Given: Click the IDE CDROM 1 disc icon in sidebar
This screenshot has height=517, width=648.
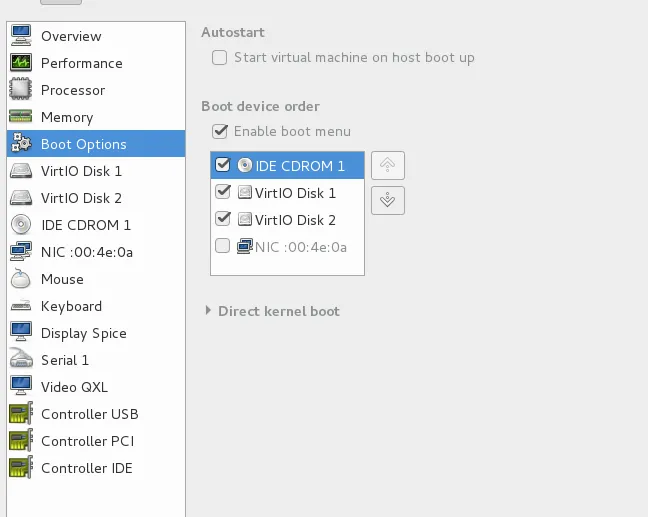Looking at the screenshot, I should [x=21, y=225].
